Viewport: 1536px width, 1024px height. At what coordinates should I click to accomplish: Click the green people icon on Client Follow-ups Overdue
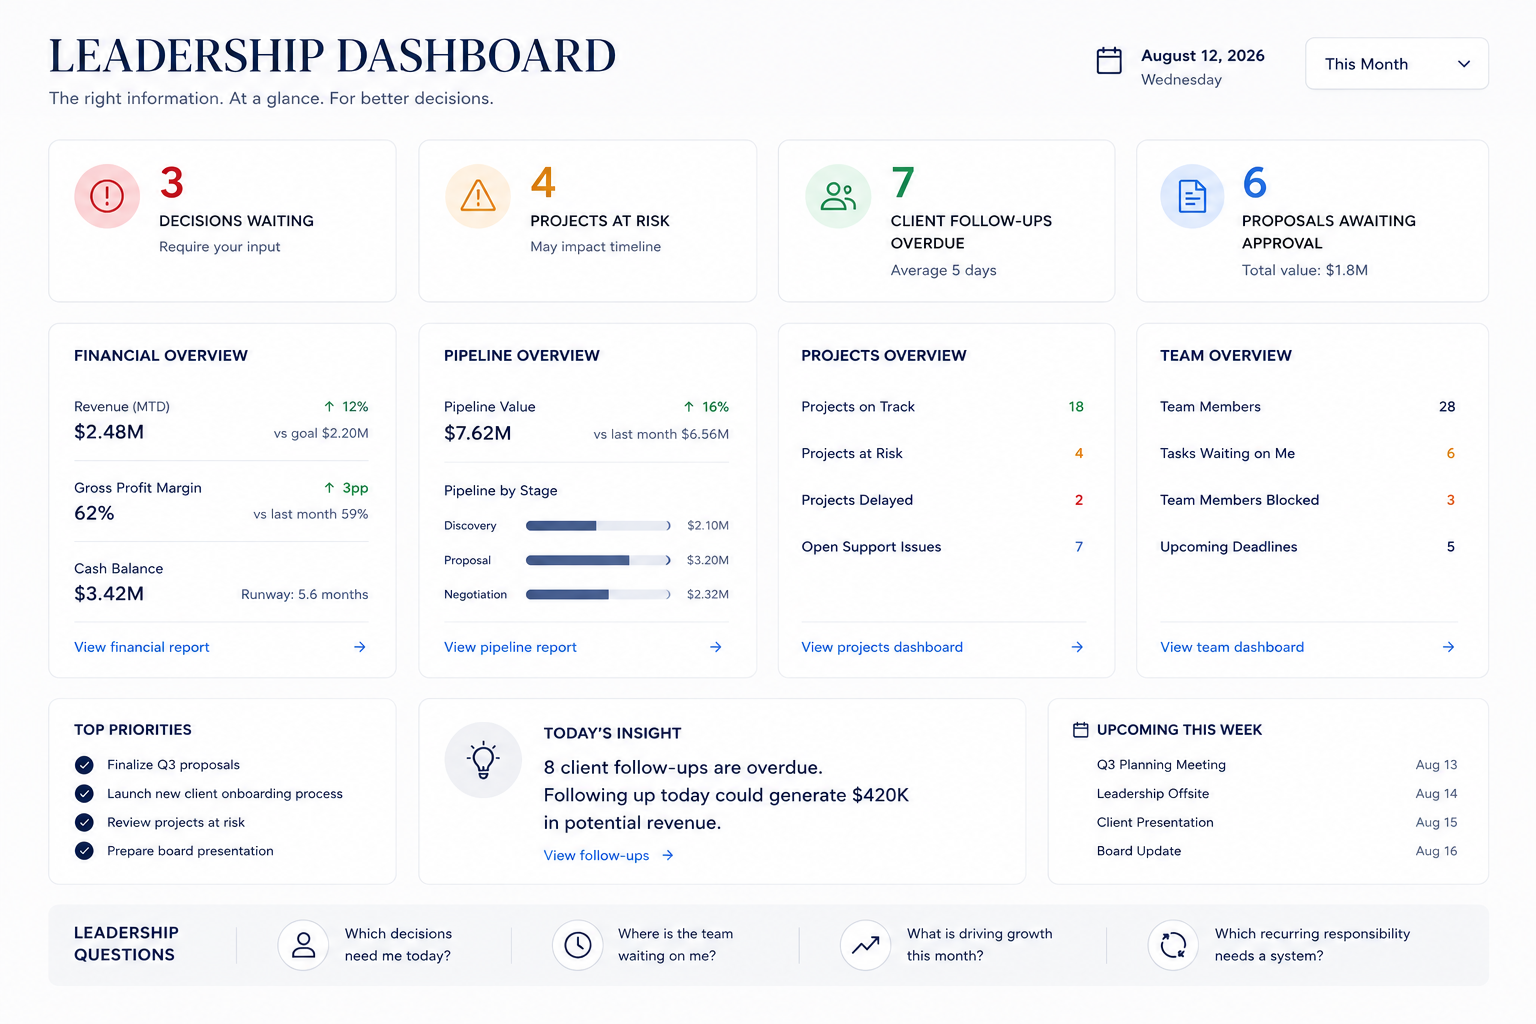(x=838, y=196)
